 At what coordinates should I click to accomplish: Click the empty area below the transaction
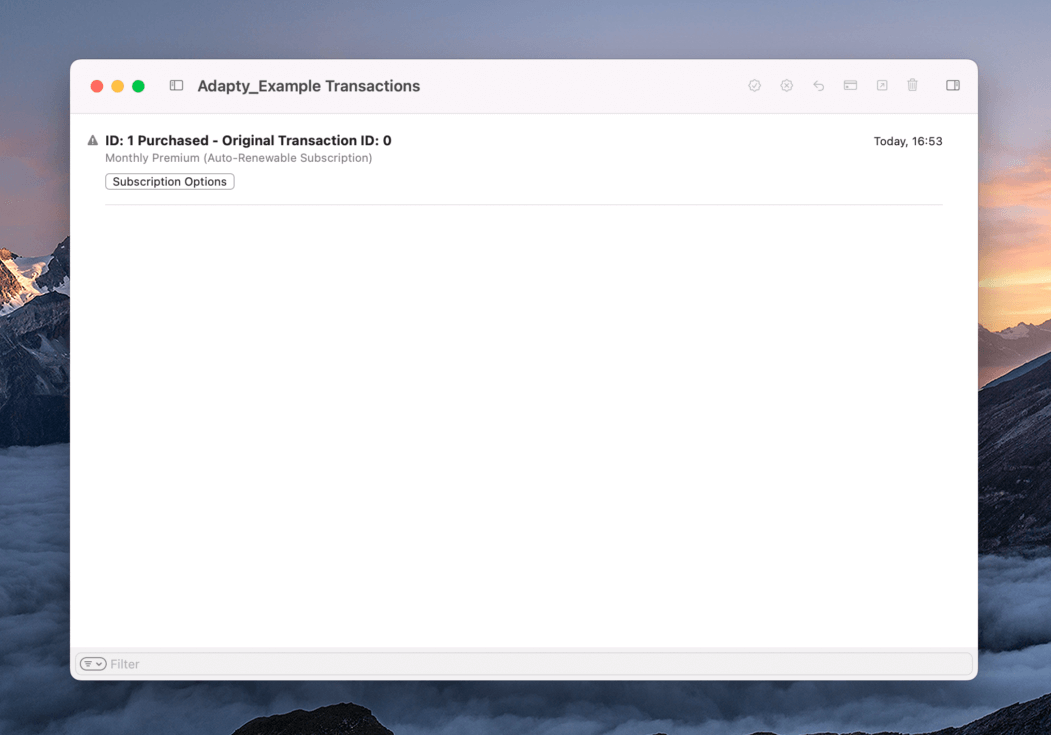coord(523,420)
